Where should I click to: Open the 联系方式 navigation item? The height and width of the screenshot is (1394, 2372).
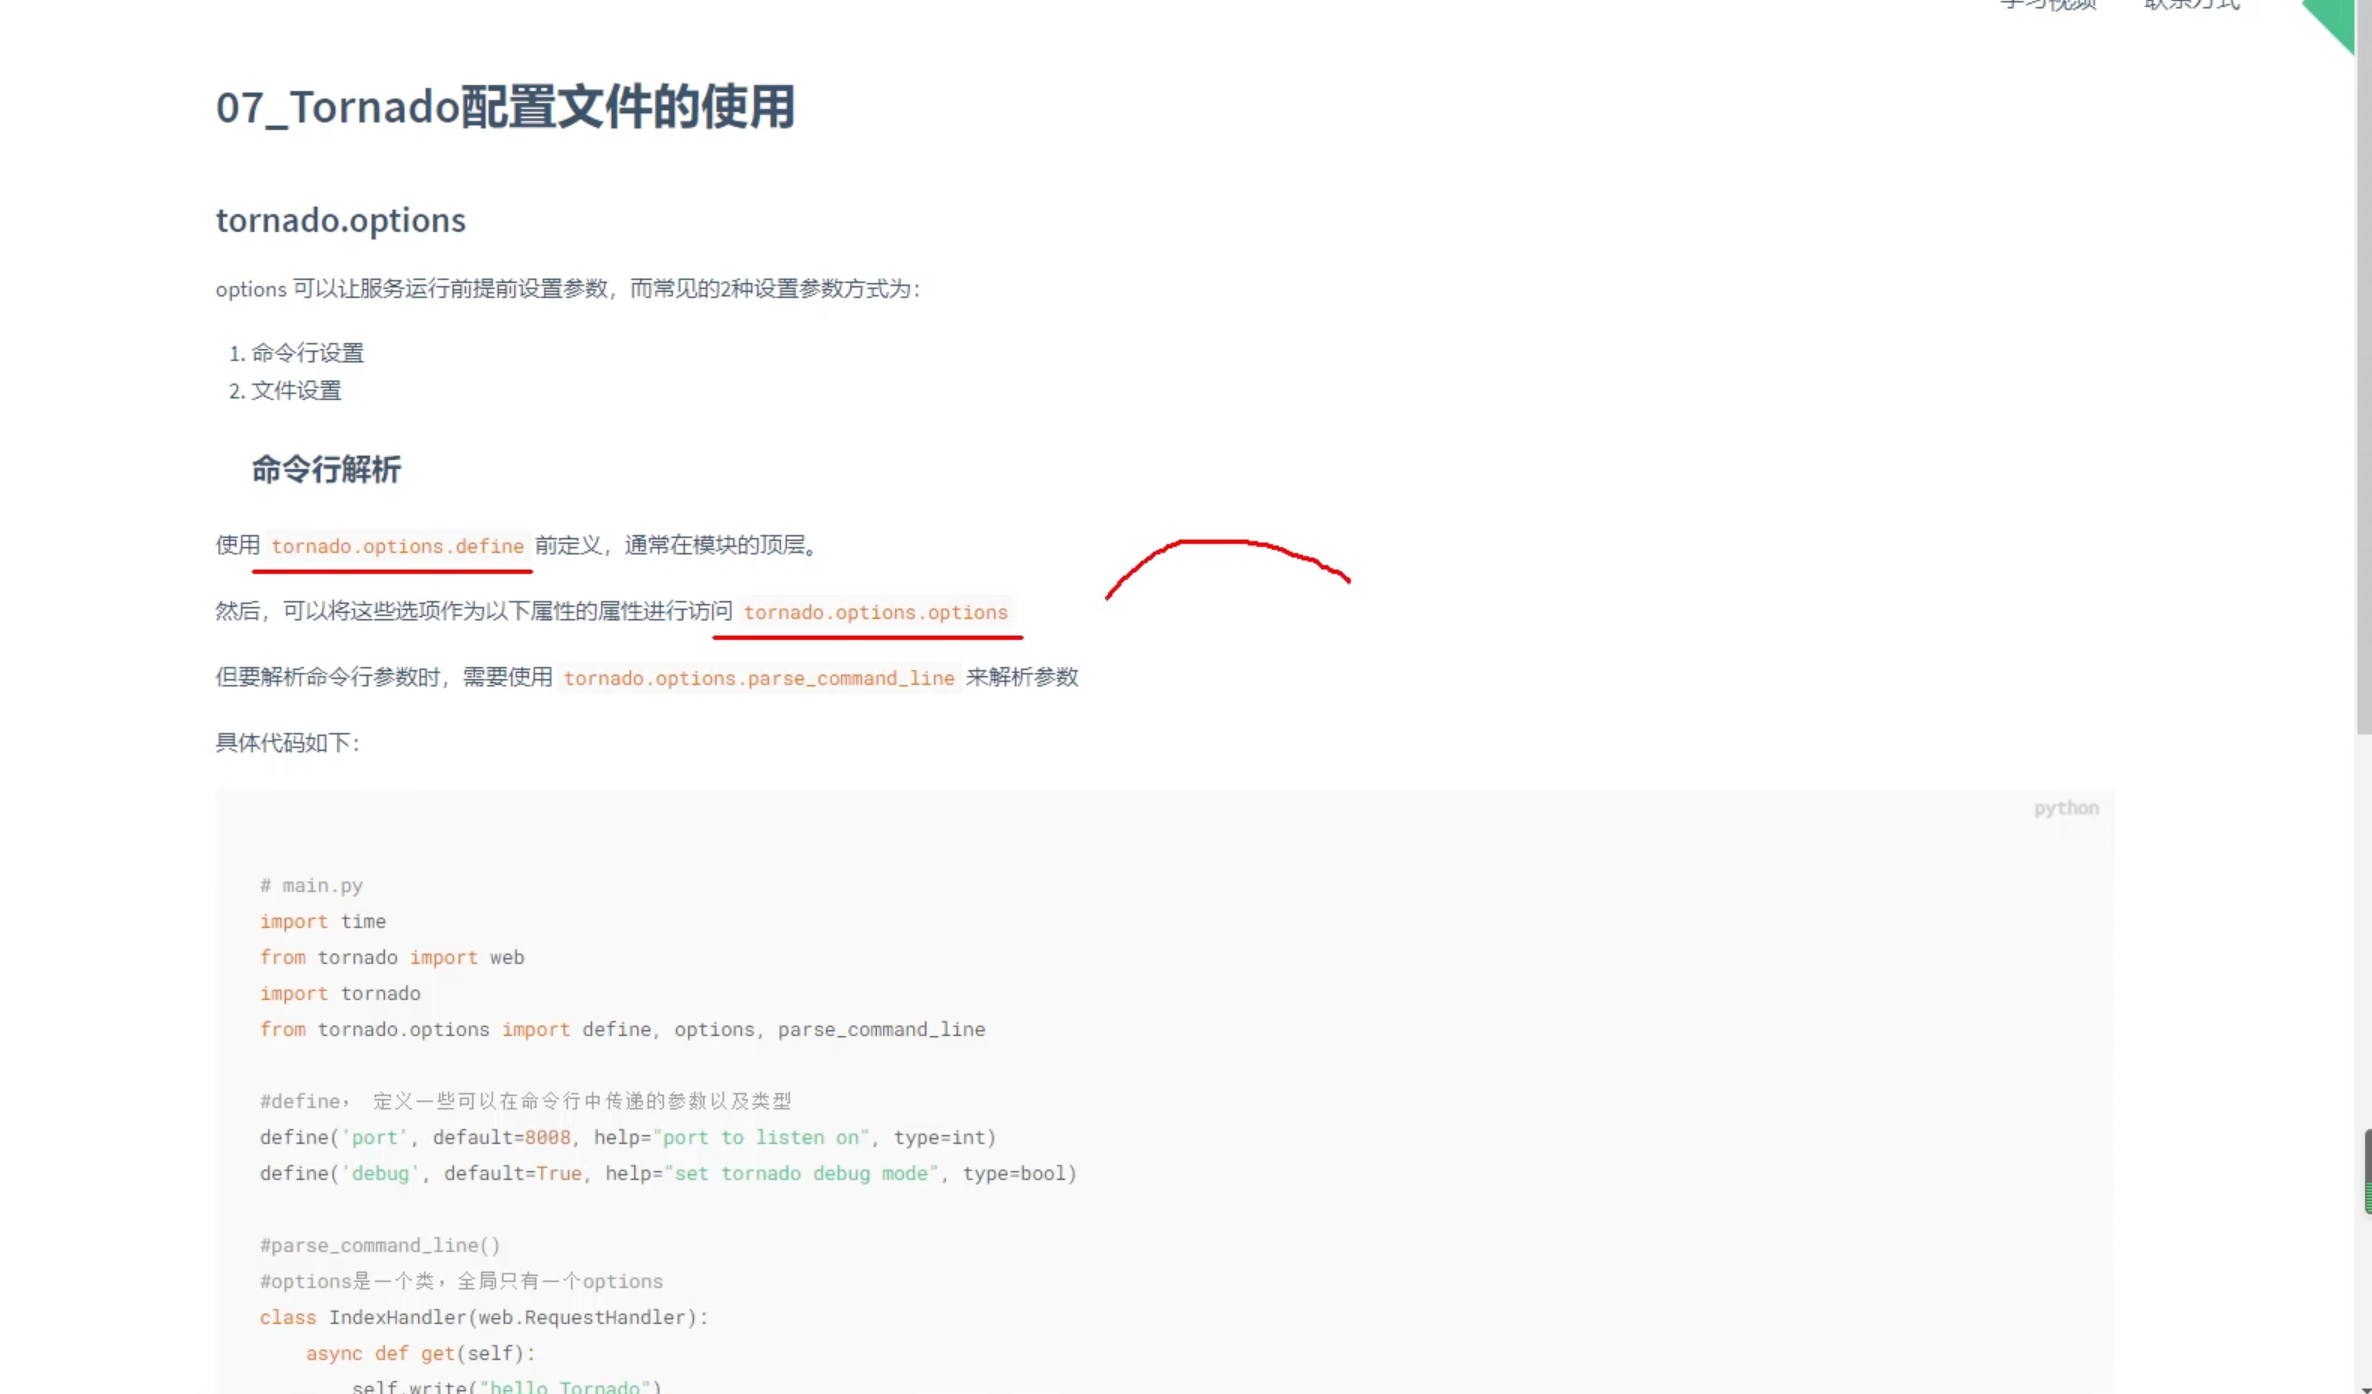click(2192, 5)
